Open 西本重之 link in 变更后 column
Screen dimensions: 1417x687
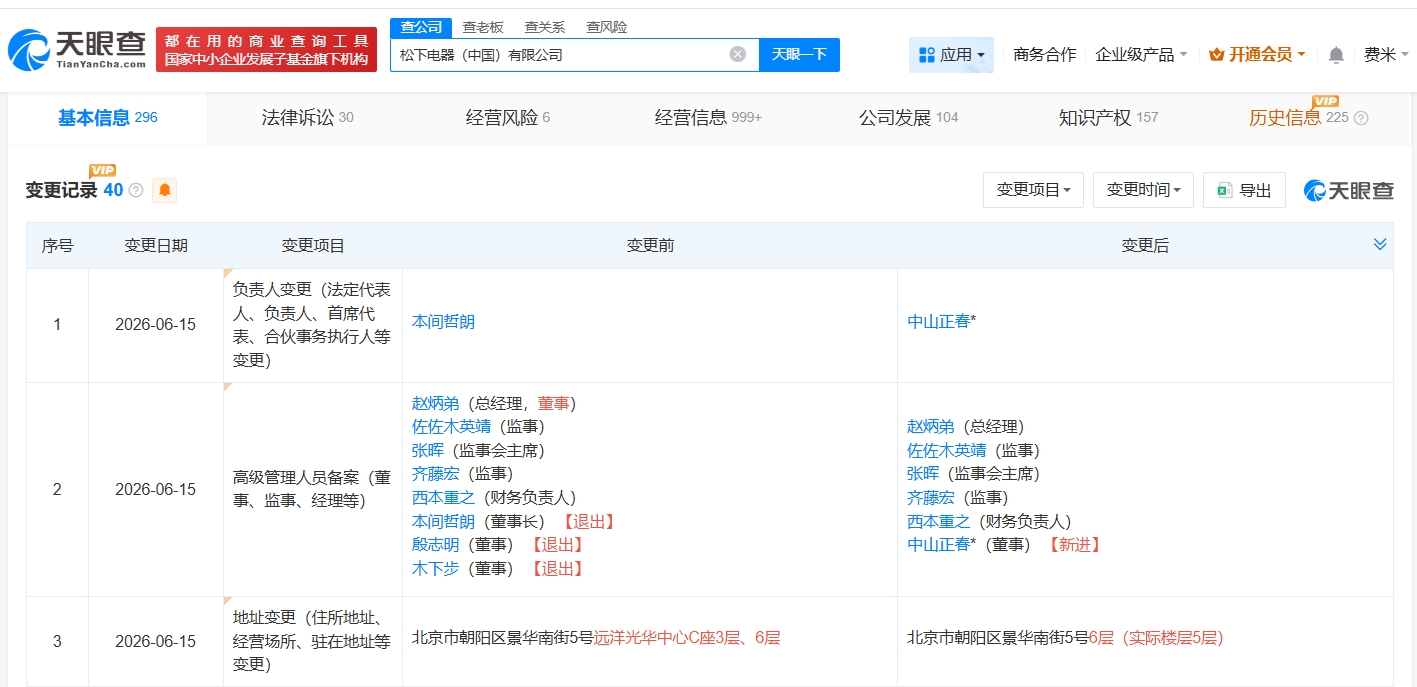(x=938, y=522)
